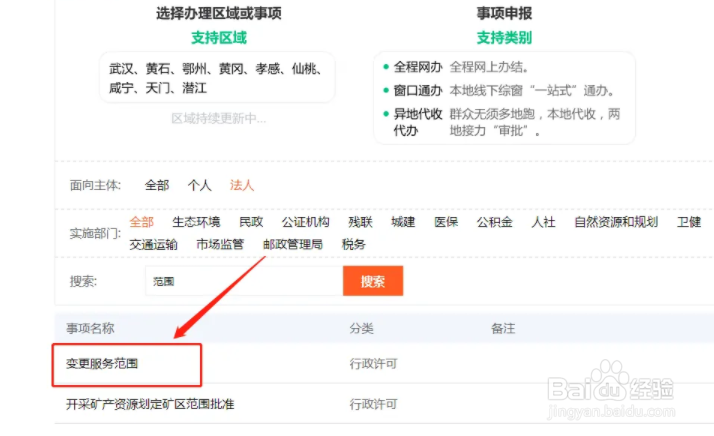Filter by 公积金 department
The image size is (714, 436).
coord(495,222)
